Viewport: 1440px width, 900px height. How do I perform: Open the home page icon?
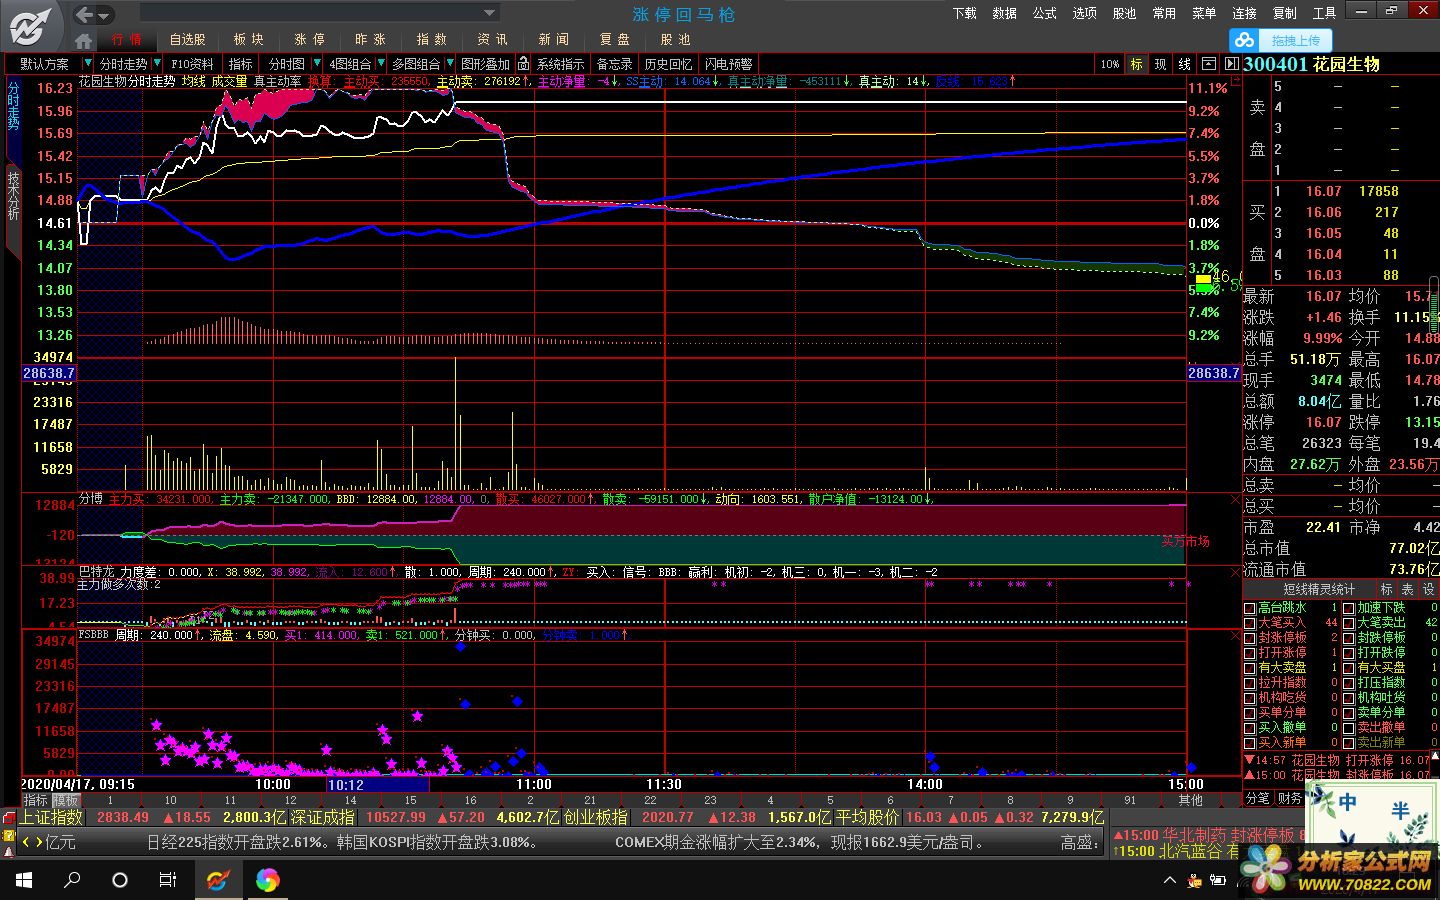tap(84, 41)
